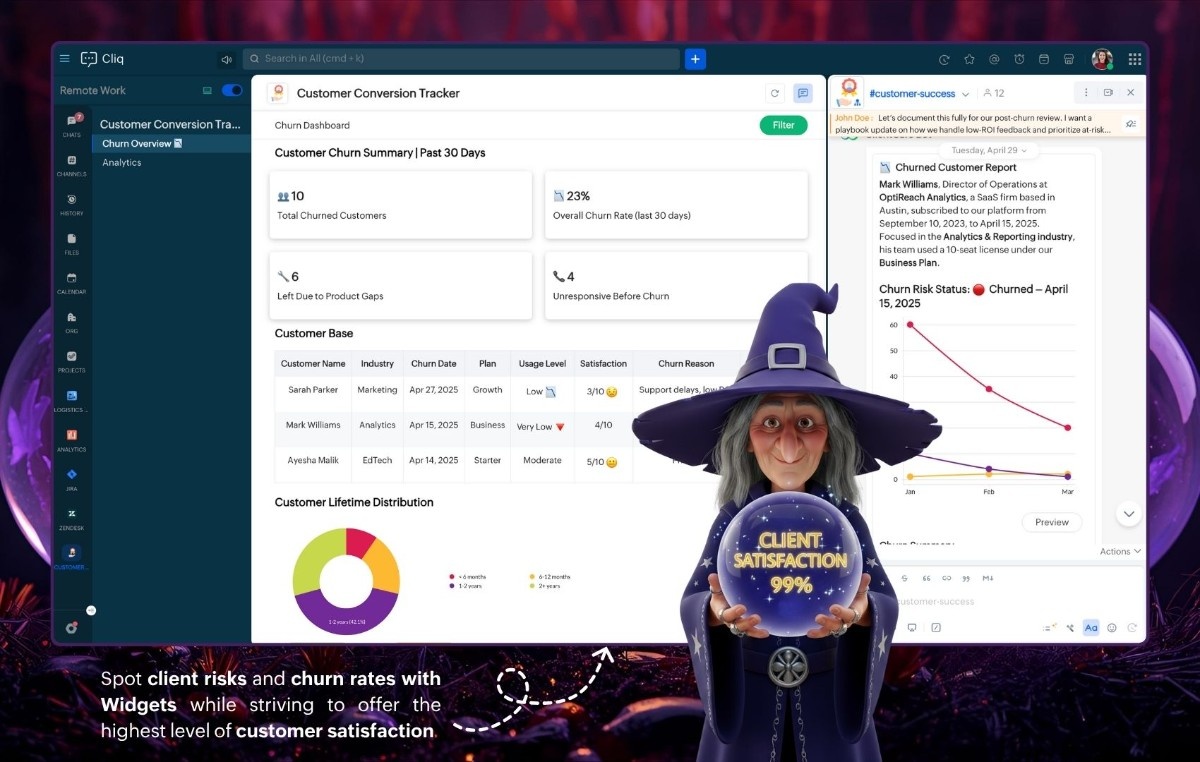
Task: Open Channels from the left sidebar
Action: coord(71,160)
